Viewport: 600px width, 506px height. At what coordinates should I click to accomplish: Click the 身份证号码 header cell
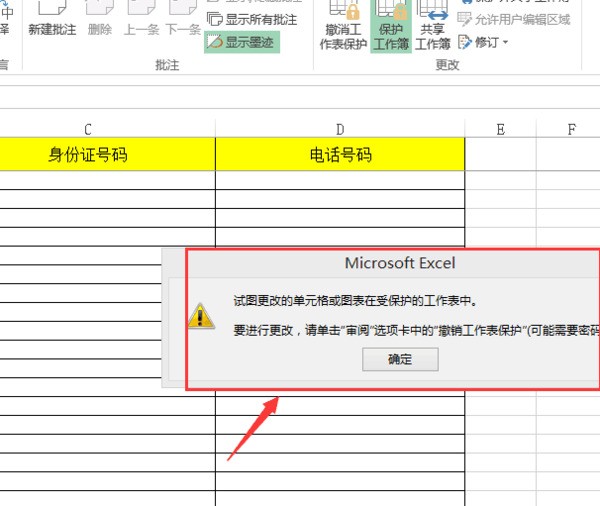point(88,154)
